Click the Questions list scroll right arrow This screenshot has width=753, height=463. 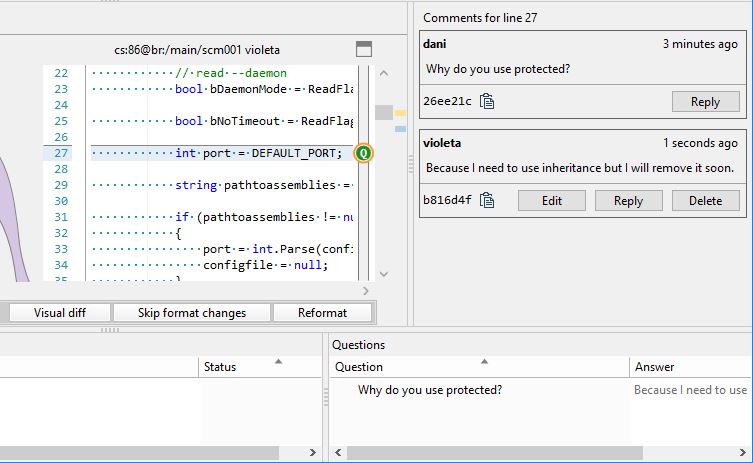point(742,452)
